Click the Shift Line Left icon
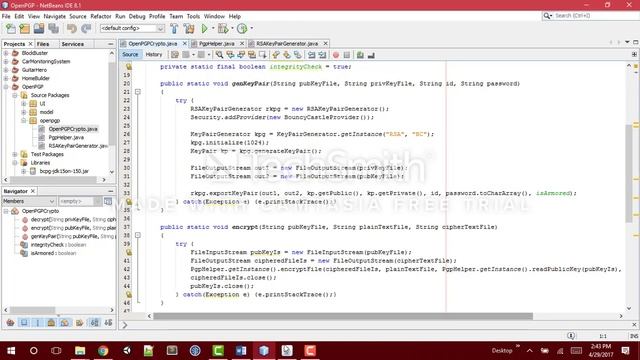 pos(312,55)
